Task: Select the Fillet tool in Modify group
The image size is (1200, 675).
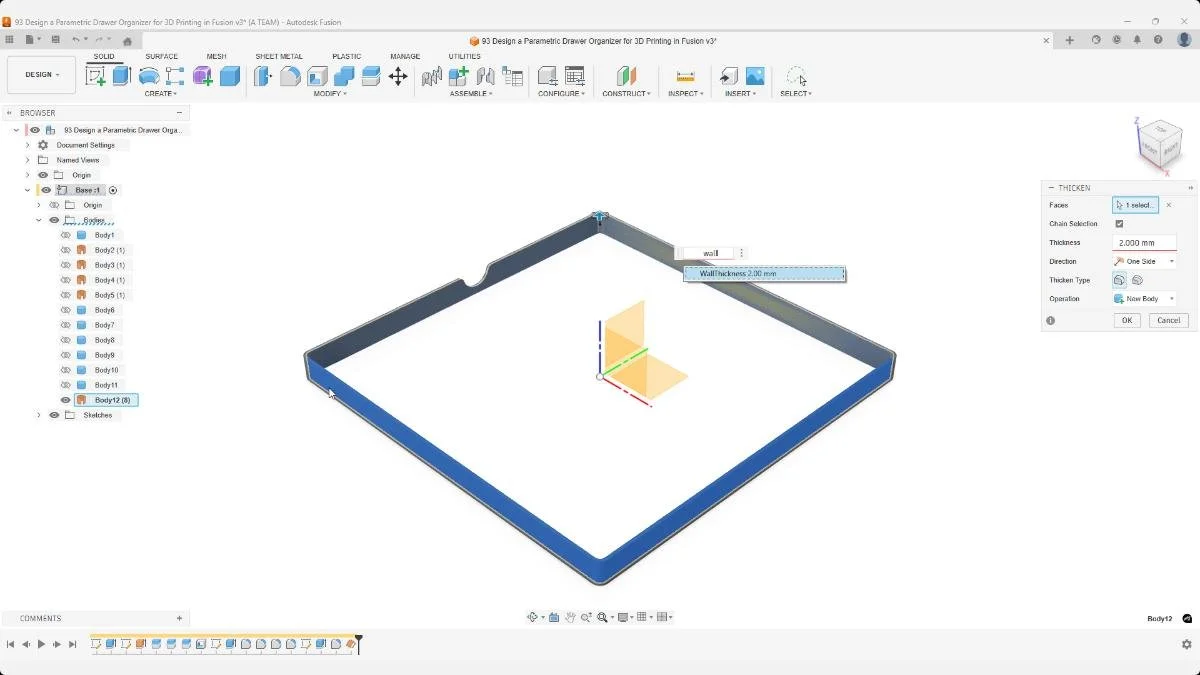Action: [289, 77]
